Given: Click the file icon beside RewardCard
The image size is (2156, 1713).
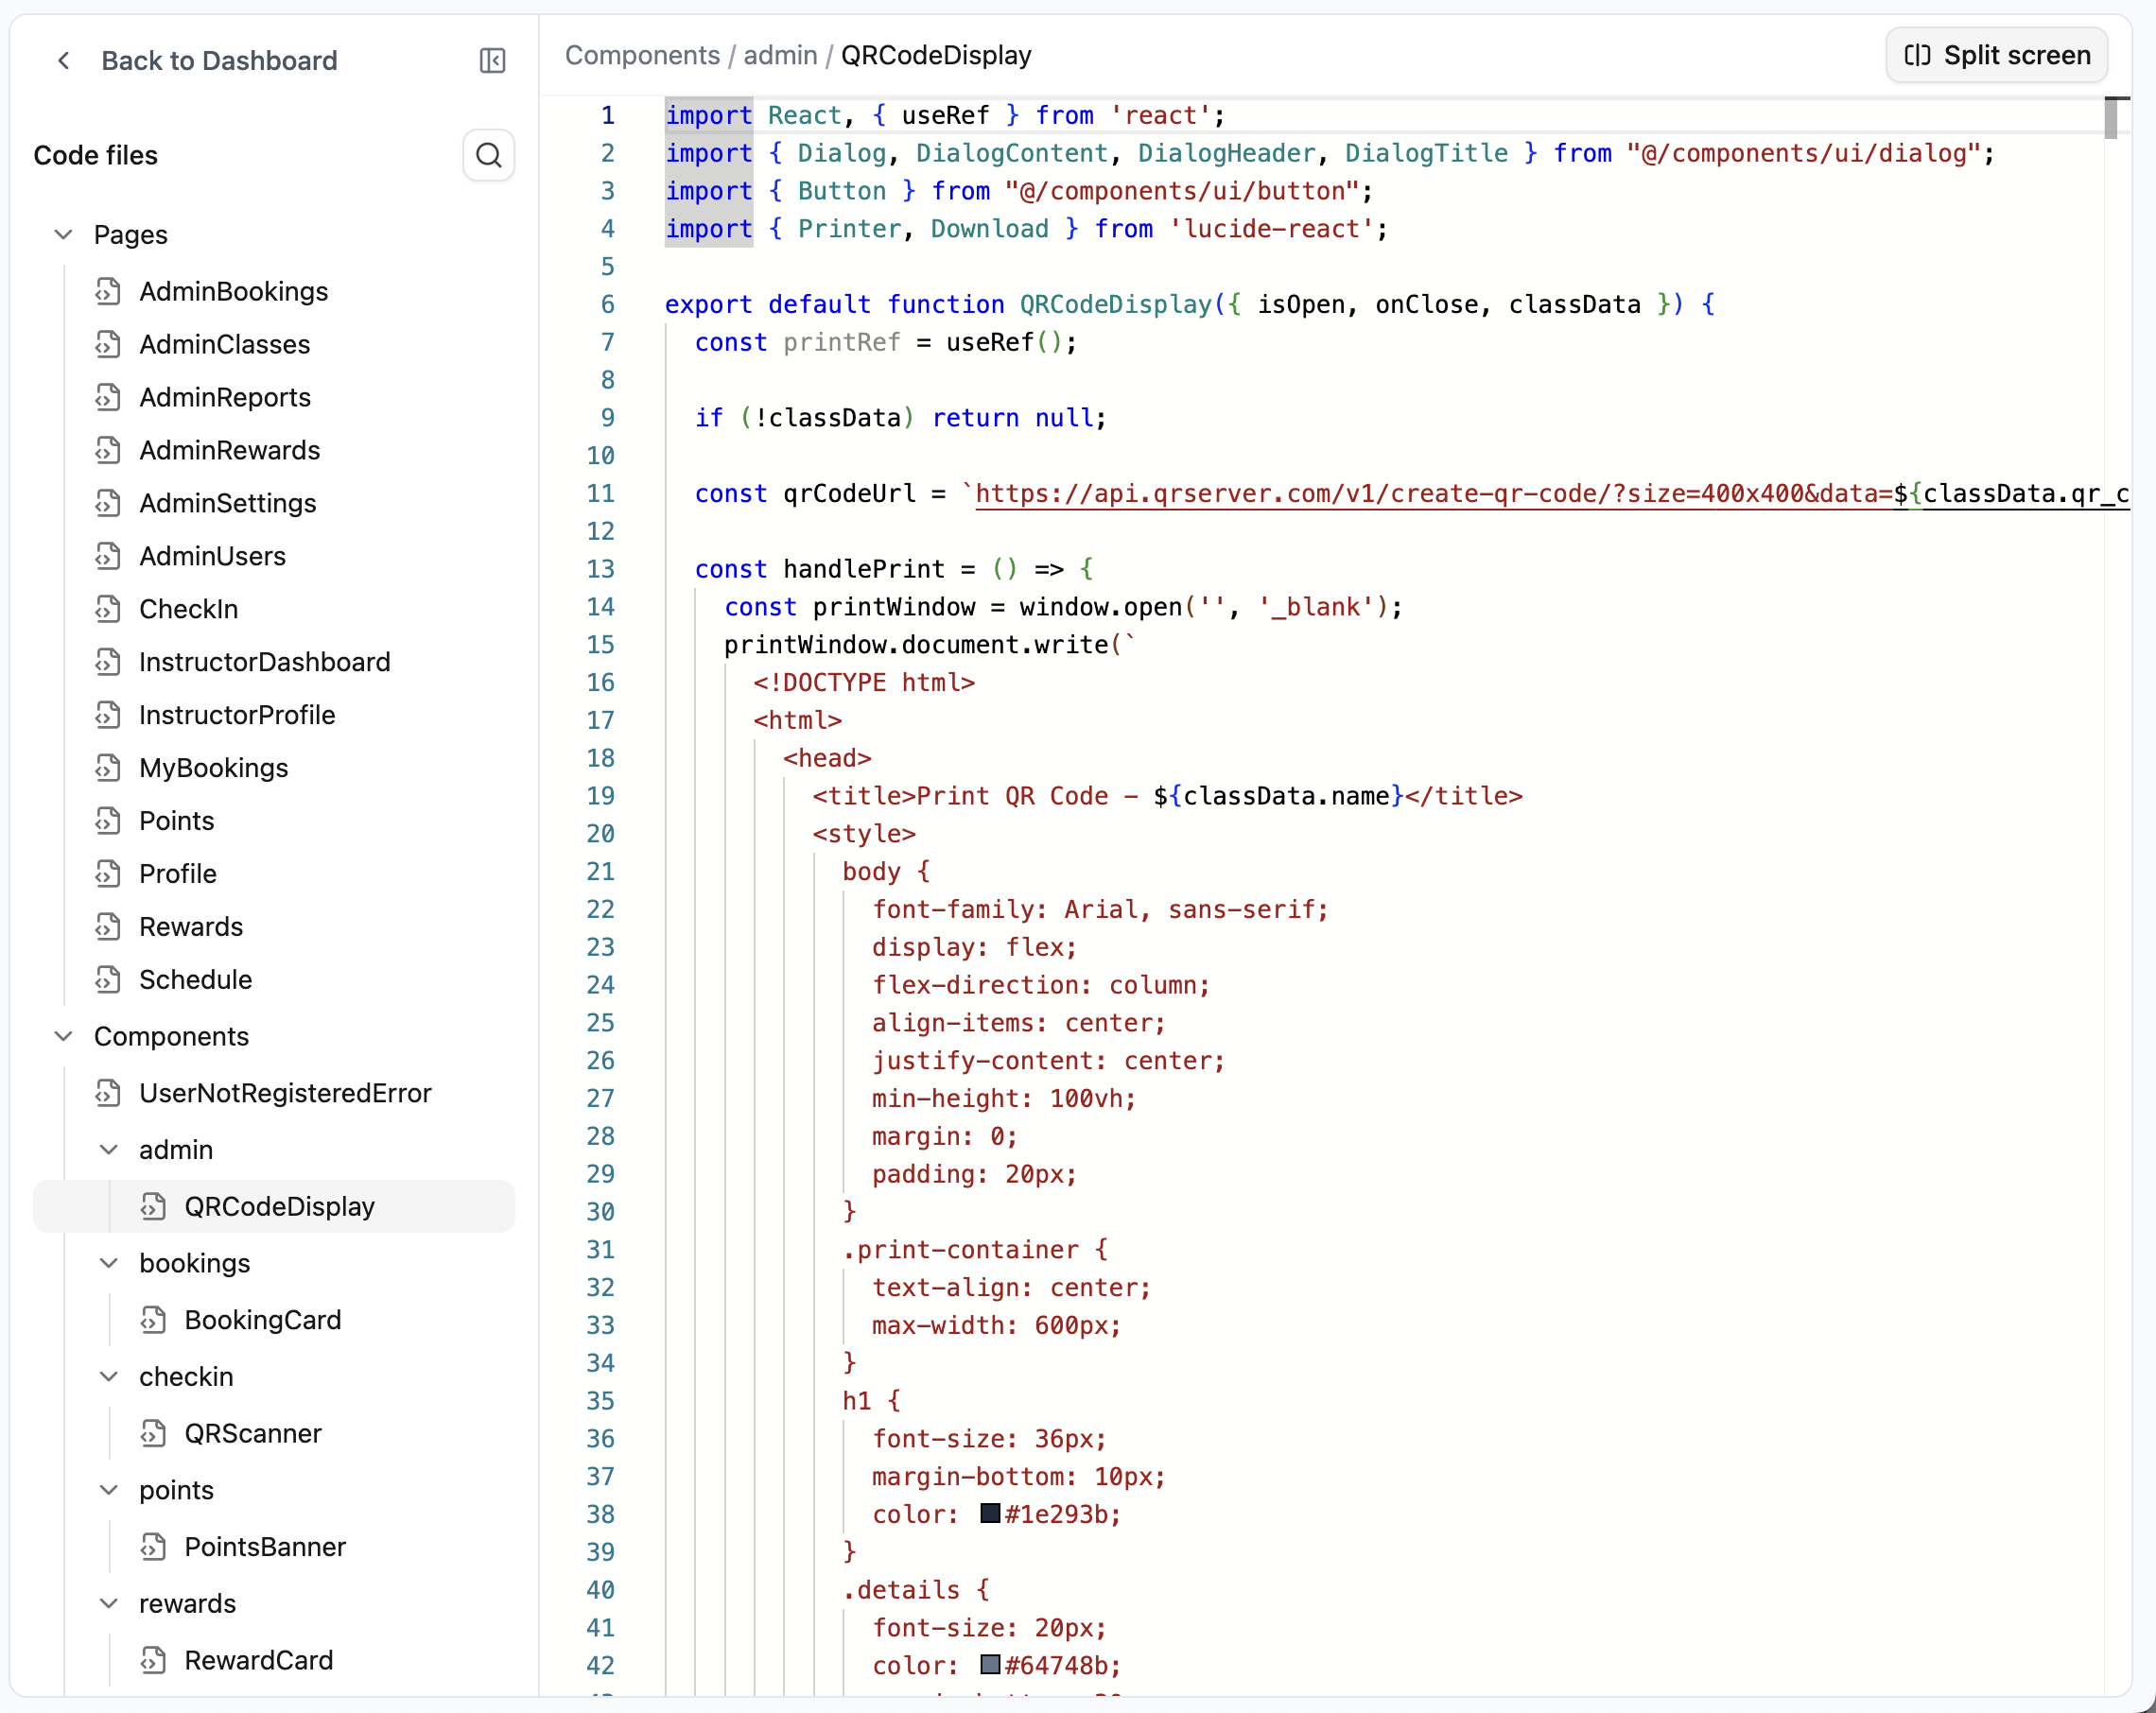Looking at the screenshot, I should pos(154,1660).
